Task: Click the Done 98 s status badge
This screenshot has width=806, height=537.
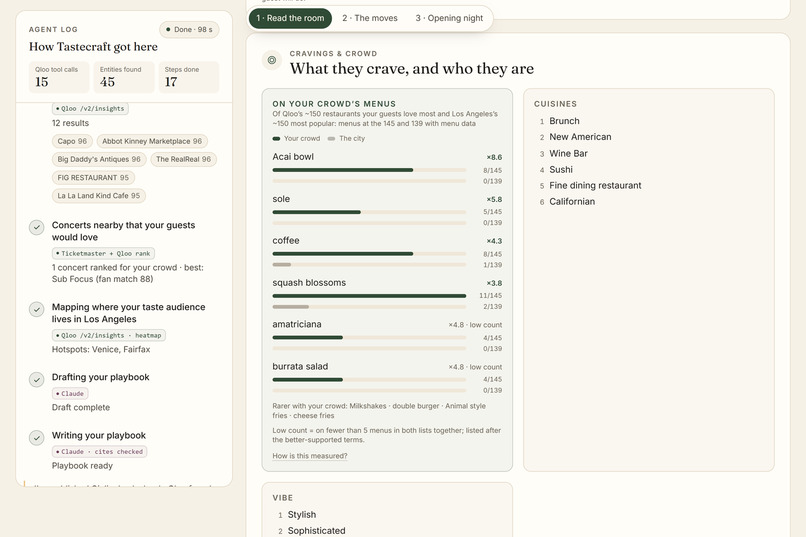Action: 189,29
